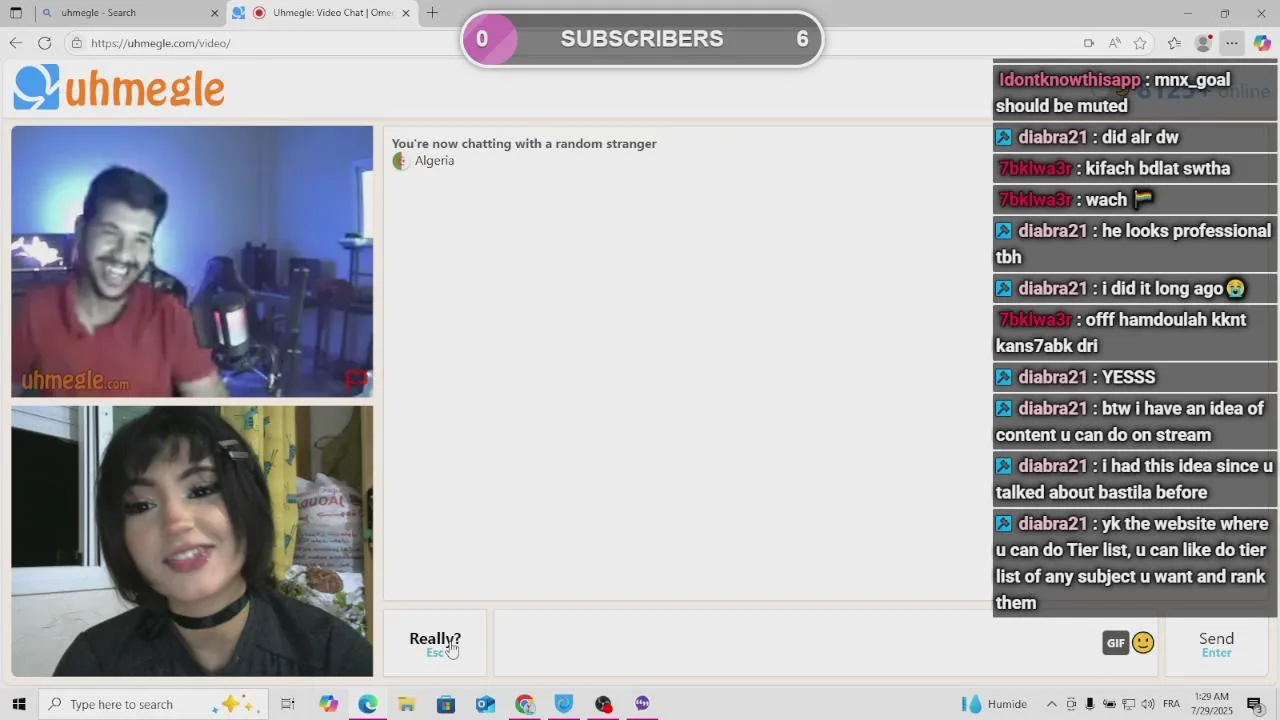1280x720 pixels.
Task: Click the Algeria flag icon
Action: tap(401, 161)
